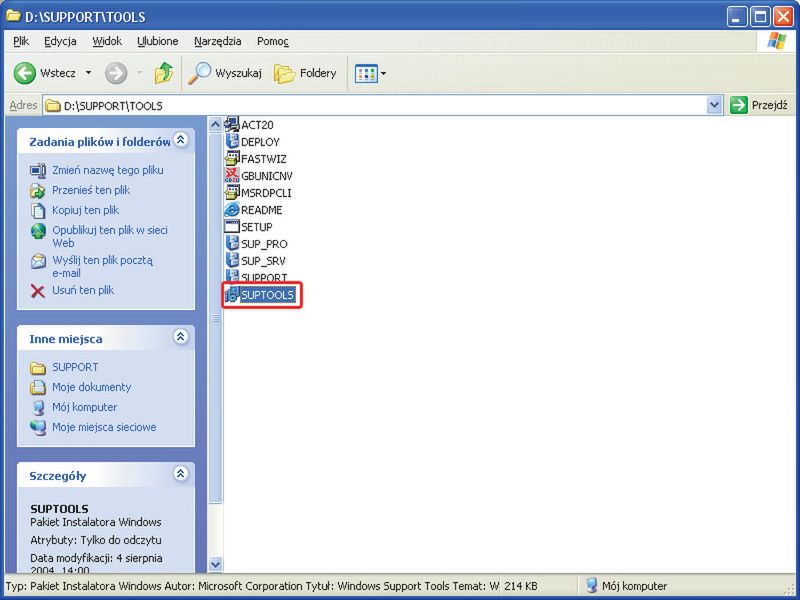Open Moje dokumenty link
Screen dimensions: 800x600
(x=91, y=387)
